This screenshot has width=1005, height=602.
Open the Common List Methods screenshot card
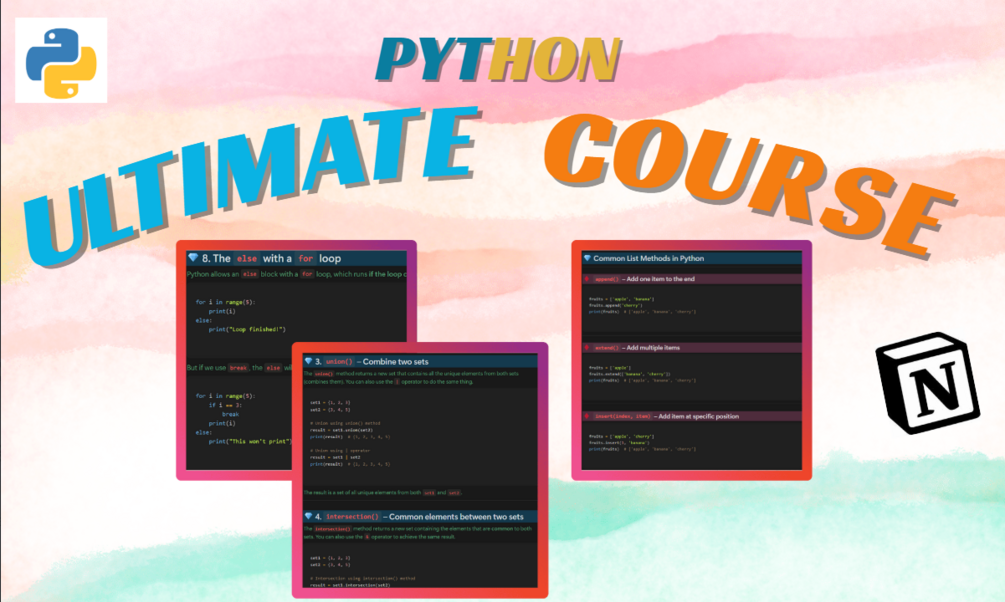(692, 360)
